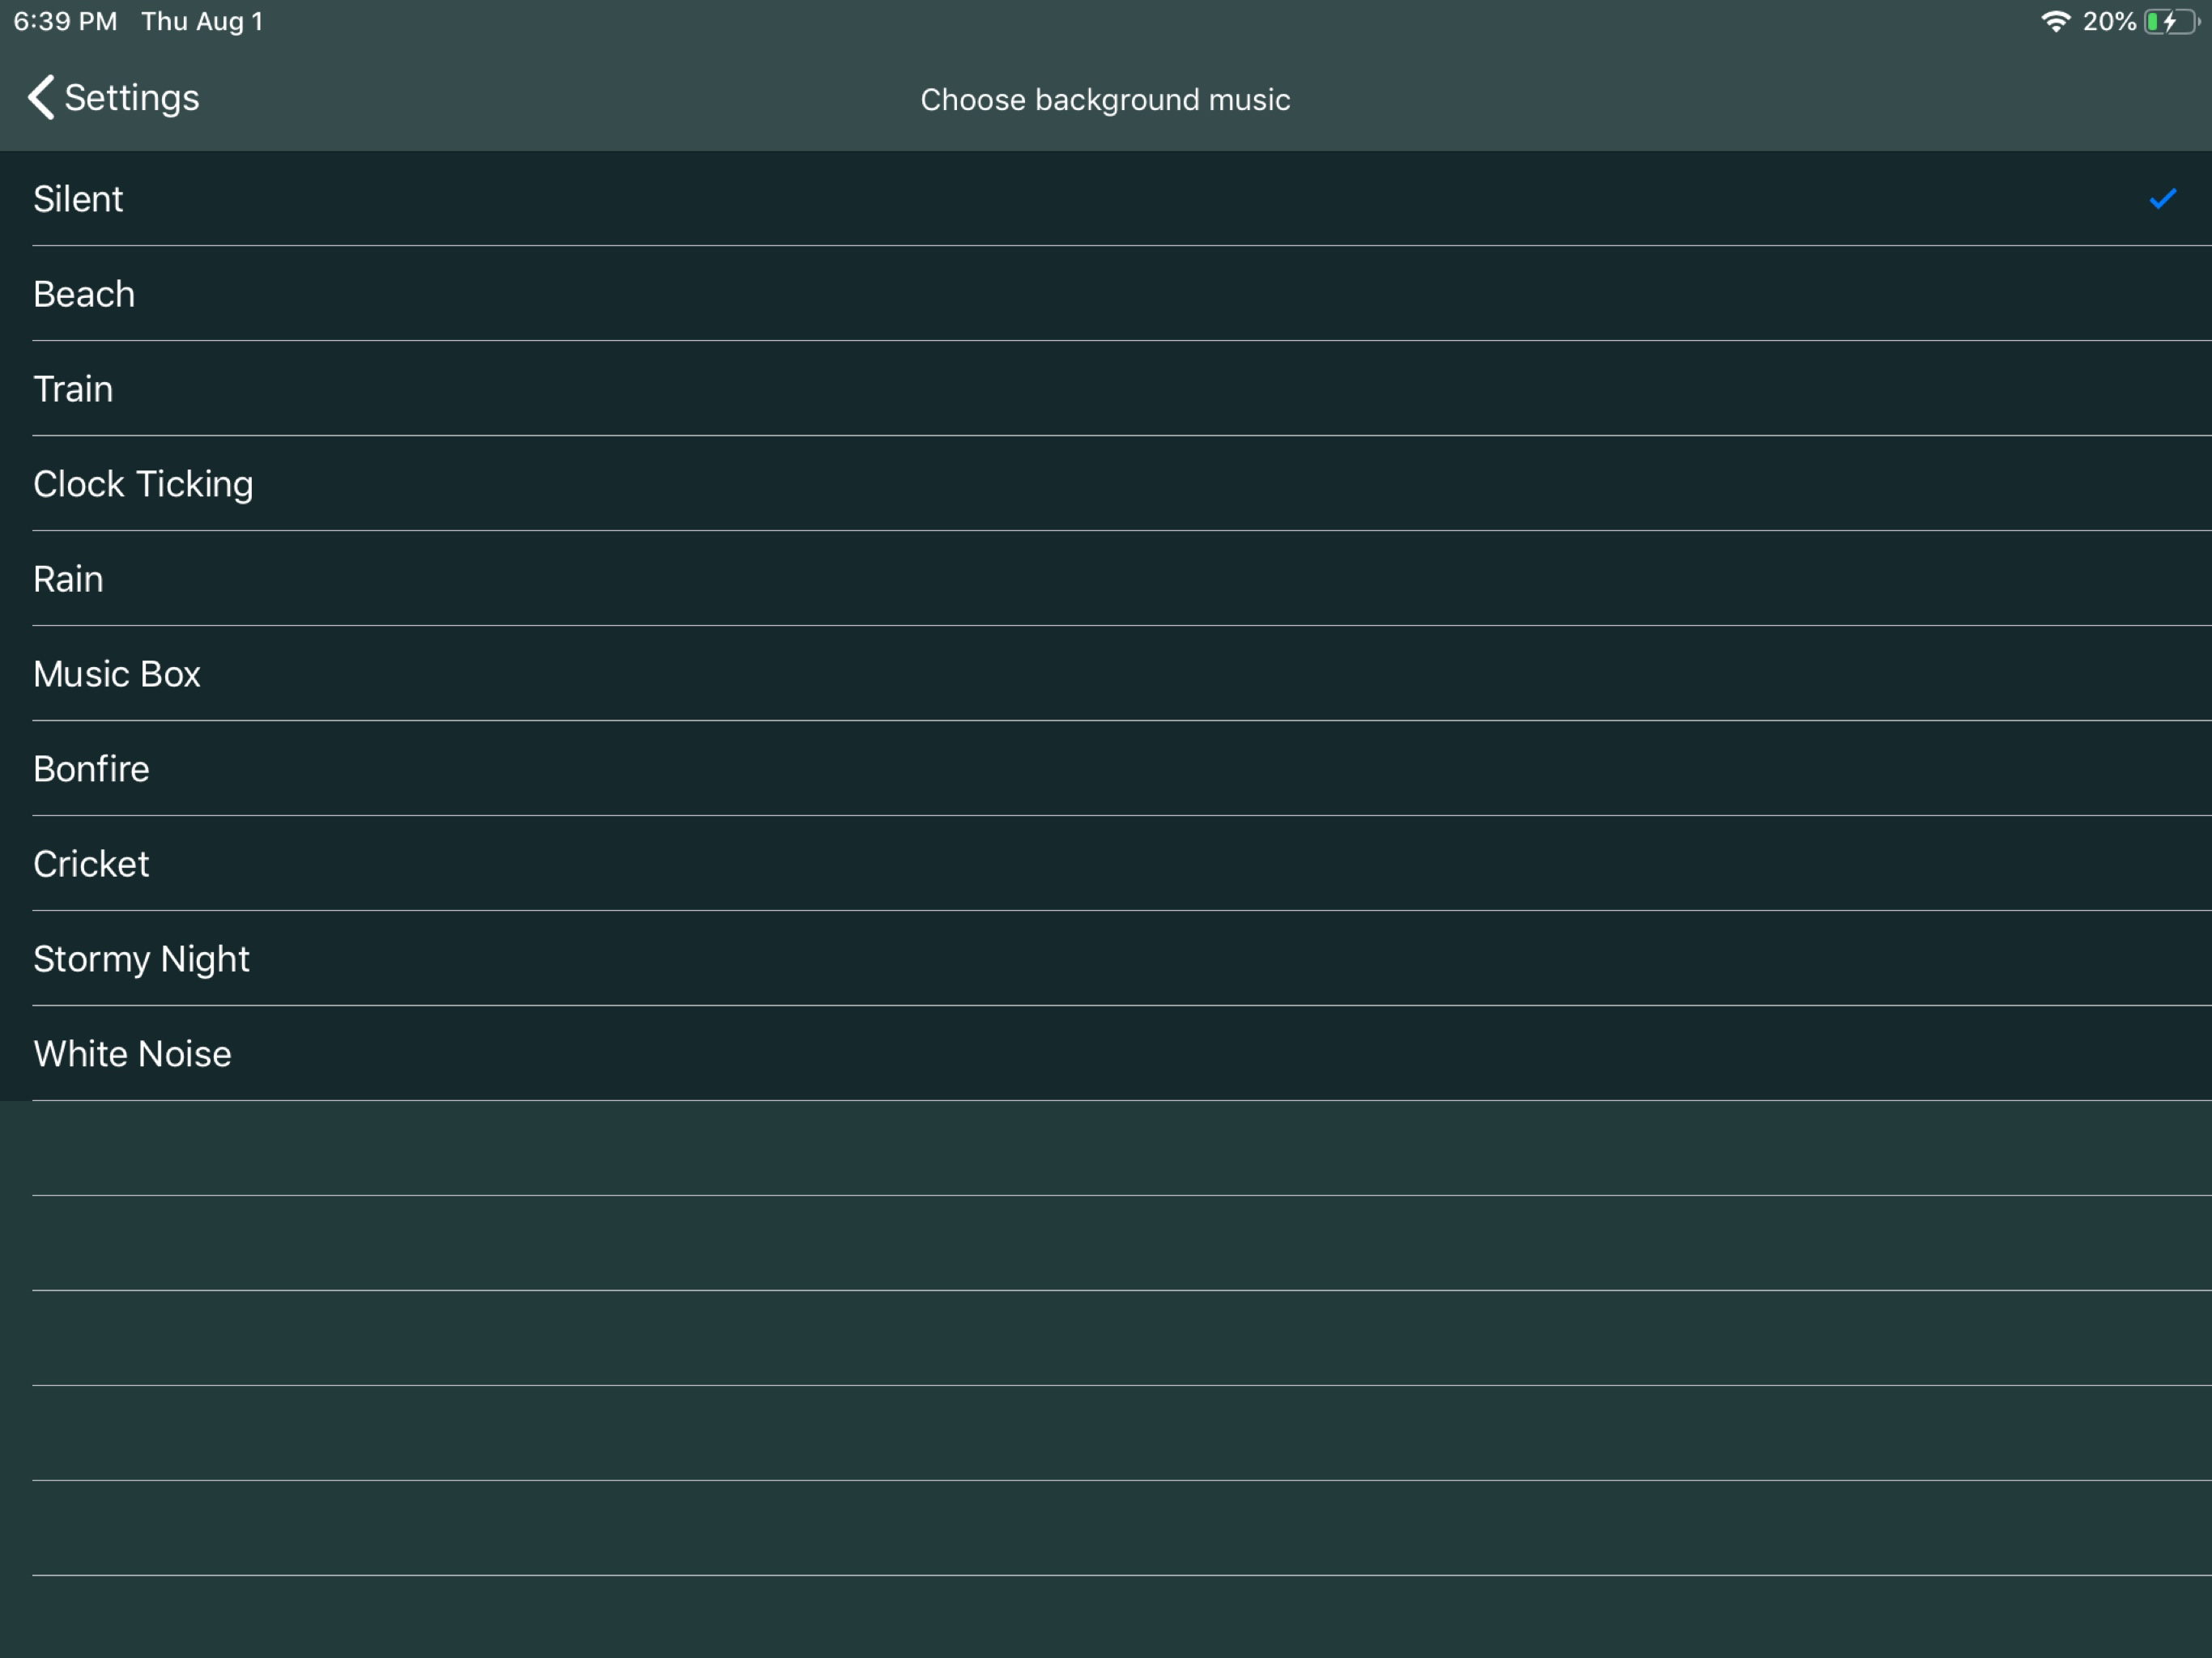Select White Noise option

coord(132,1054)
